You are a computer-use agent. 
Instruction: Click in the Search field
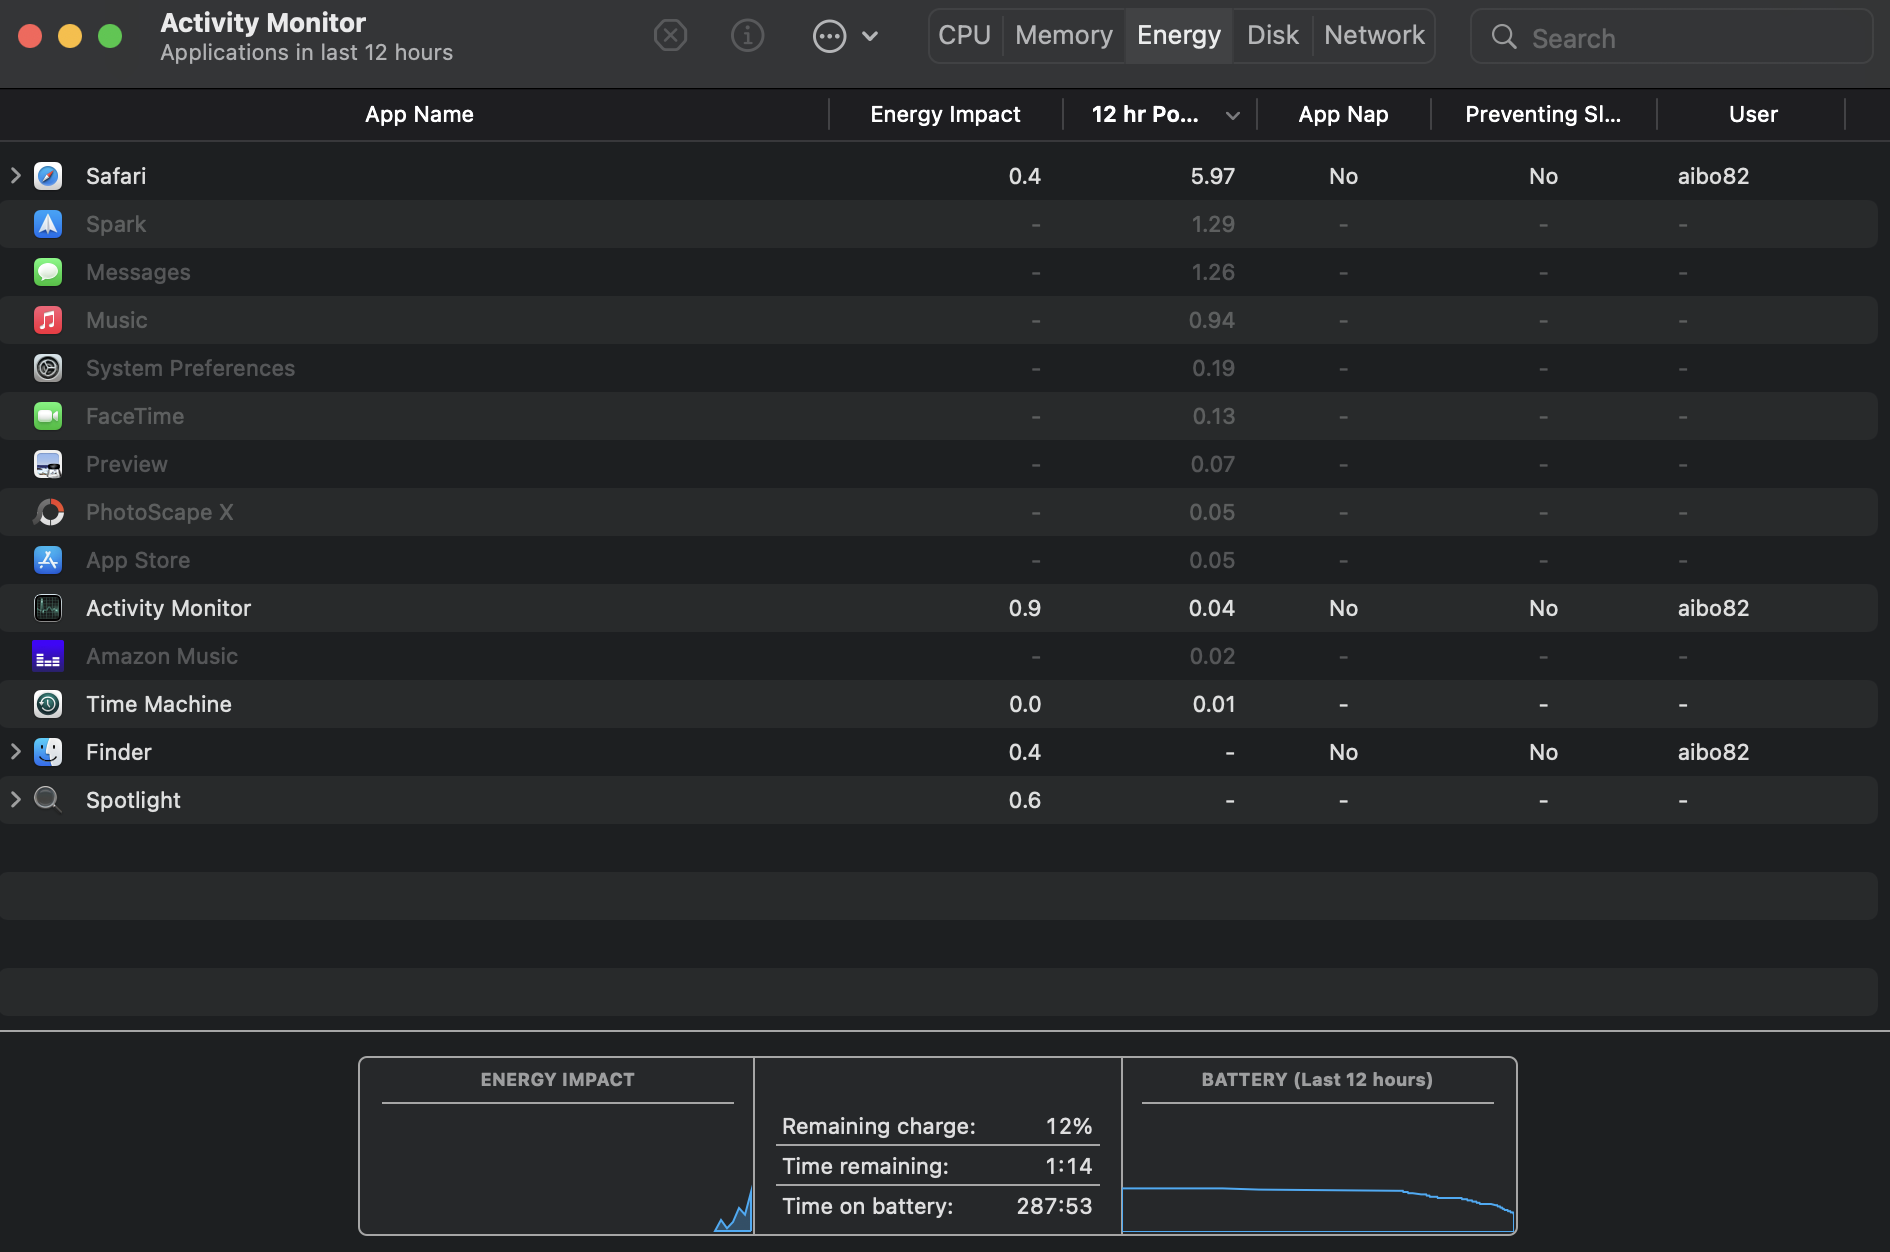(x=1672, y=37)
